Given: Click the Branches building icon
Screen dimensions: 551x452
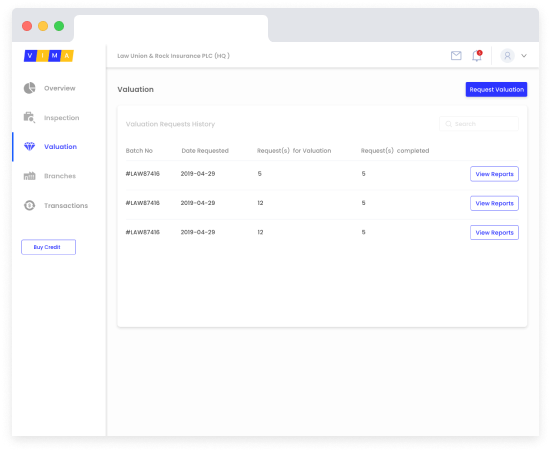Looking at the screenshot, I should (x=30, y=176).
